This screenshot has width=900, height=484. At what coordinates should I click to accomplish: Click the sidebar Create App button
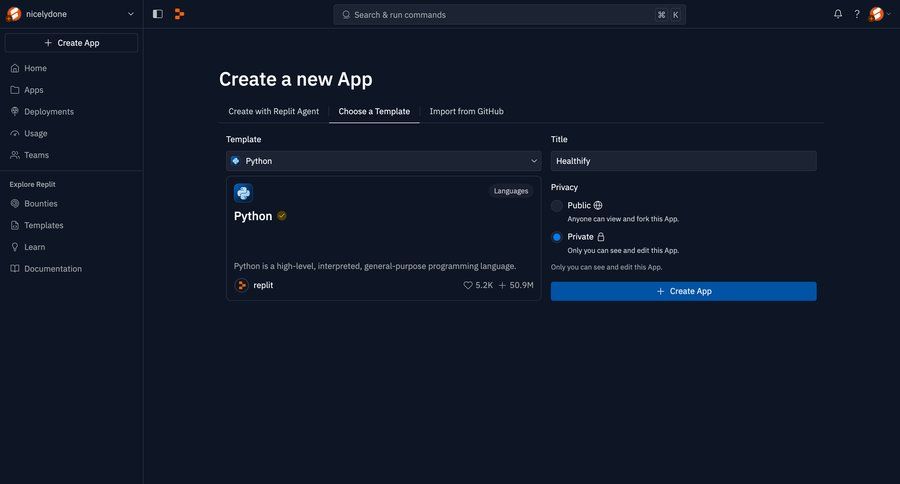click(x=71, y=42)
